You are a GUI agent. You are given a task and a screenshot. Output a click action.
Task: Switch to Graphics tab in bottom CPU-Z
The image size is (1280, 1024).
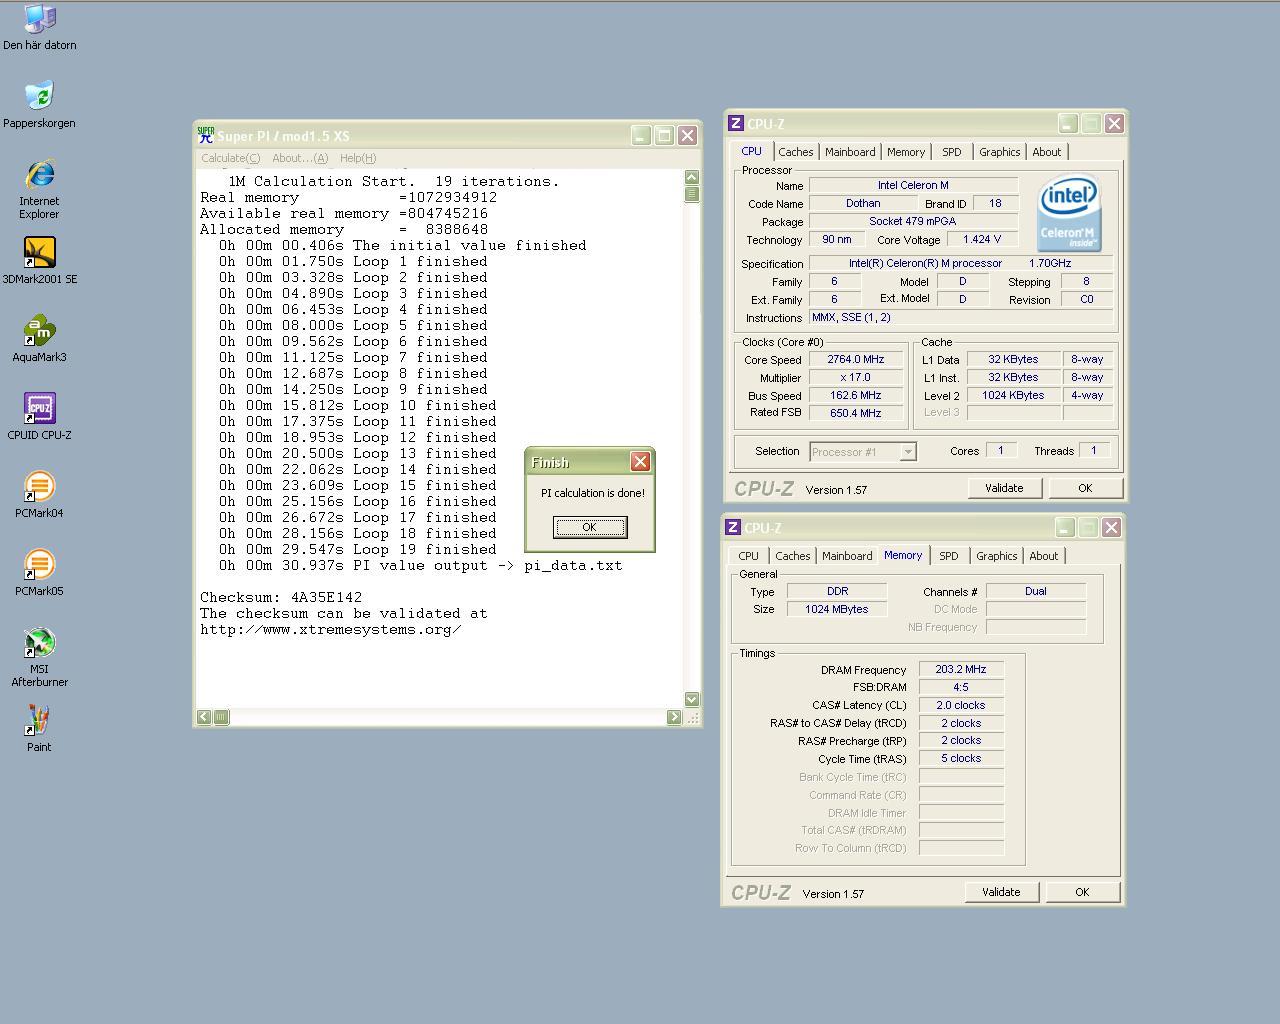tap(996, 556)
